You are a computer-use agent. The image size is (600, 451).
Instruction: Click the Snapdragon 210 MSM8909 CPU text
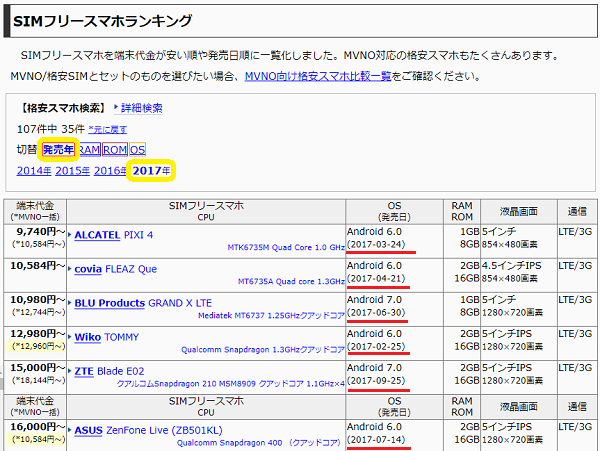tap(230, 384)
